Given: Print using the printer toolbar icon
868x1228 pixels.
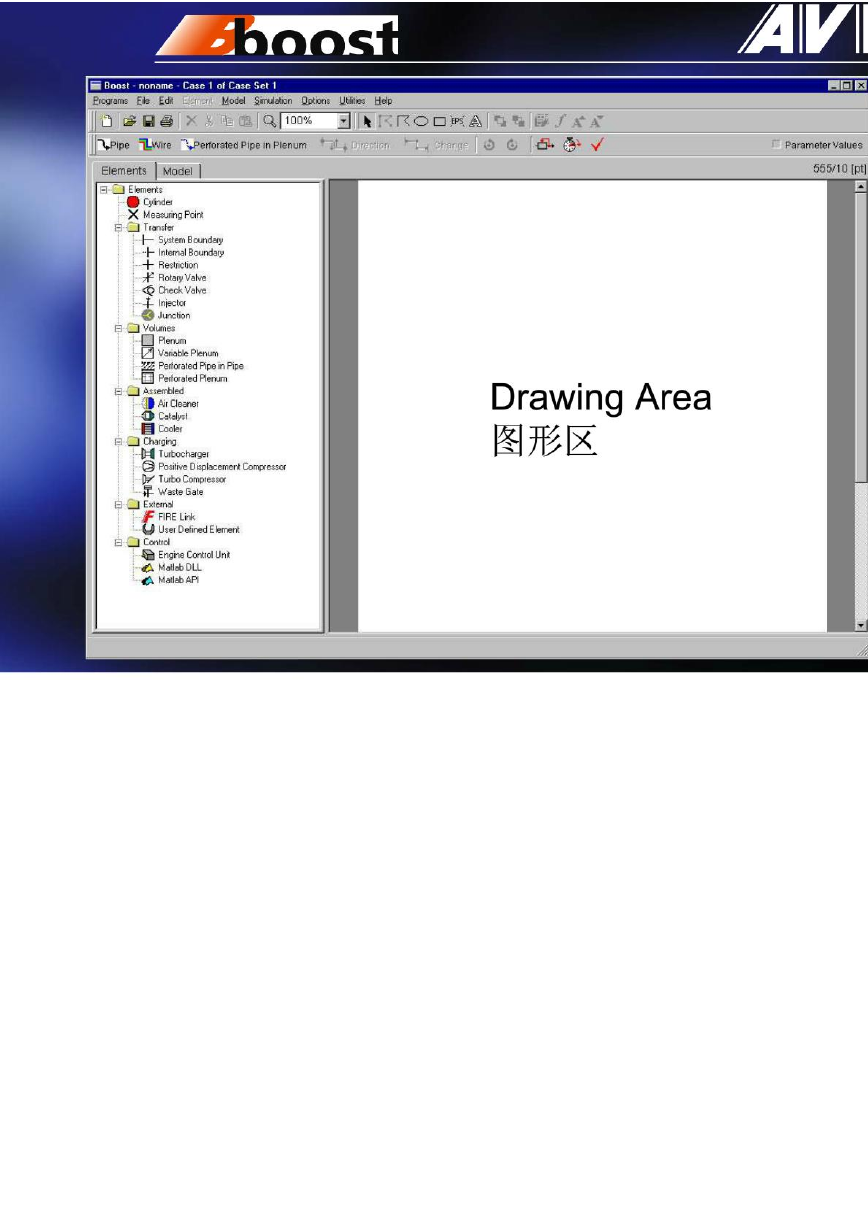Looking at the screenshot, I should [165, 121].
